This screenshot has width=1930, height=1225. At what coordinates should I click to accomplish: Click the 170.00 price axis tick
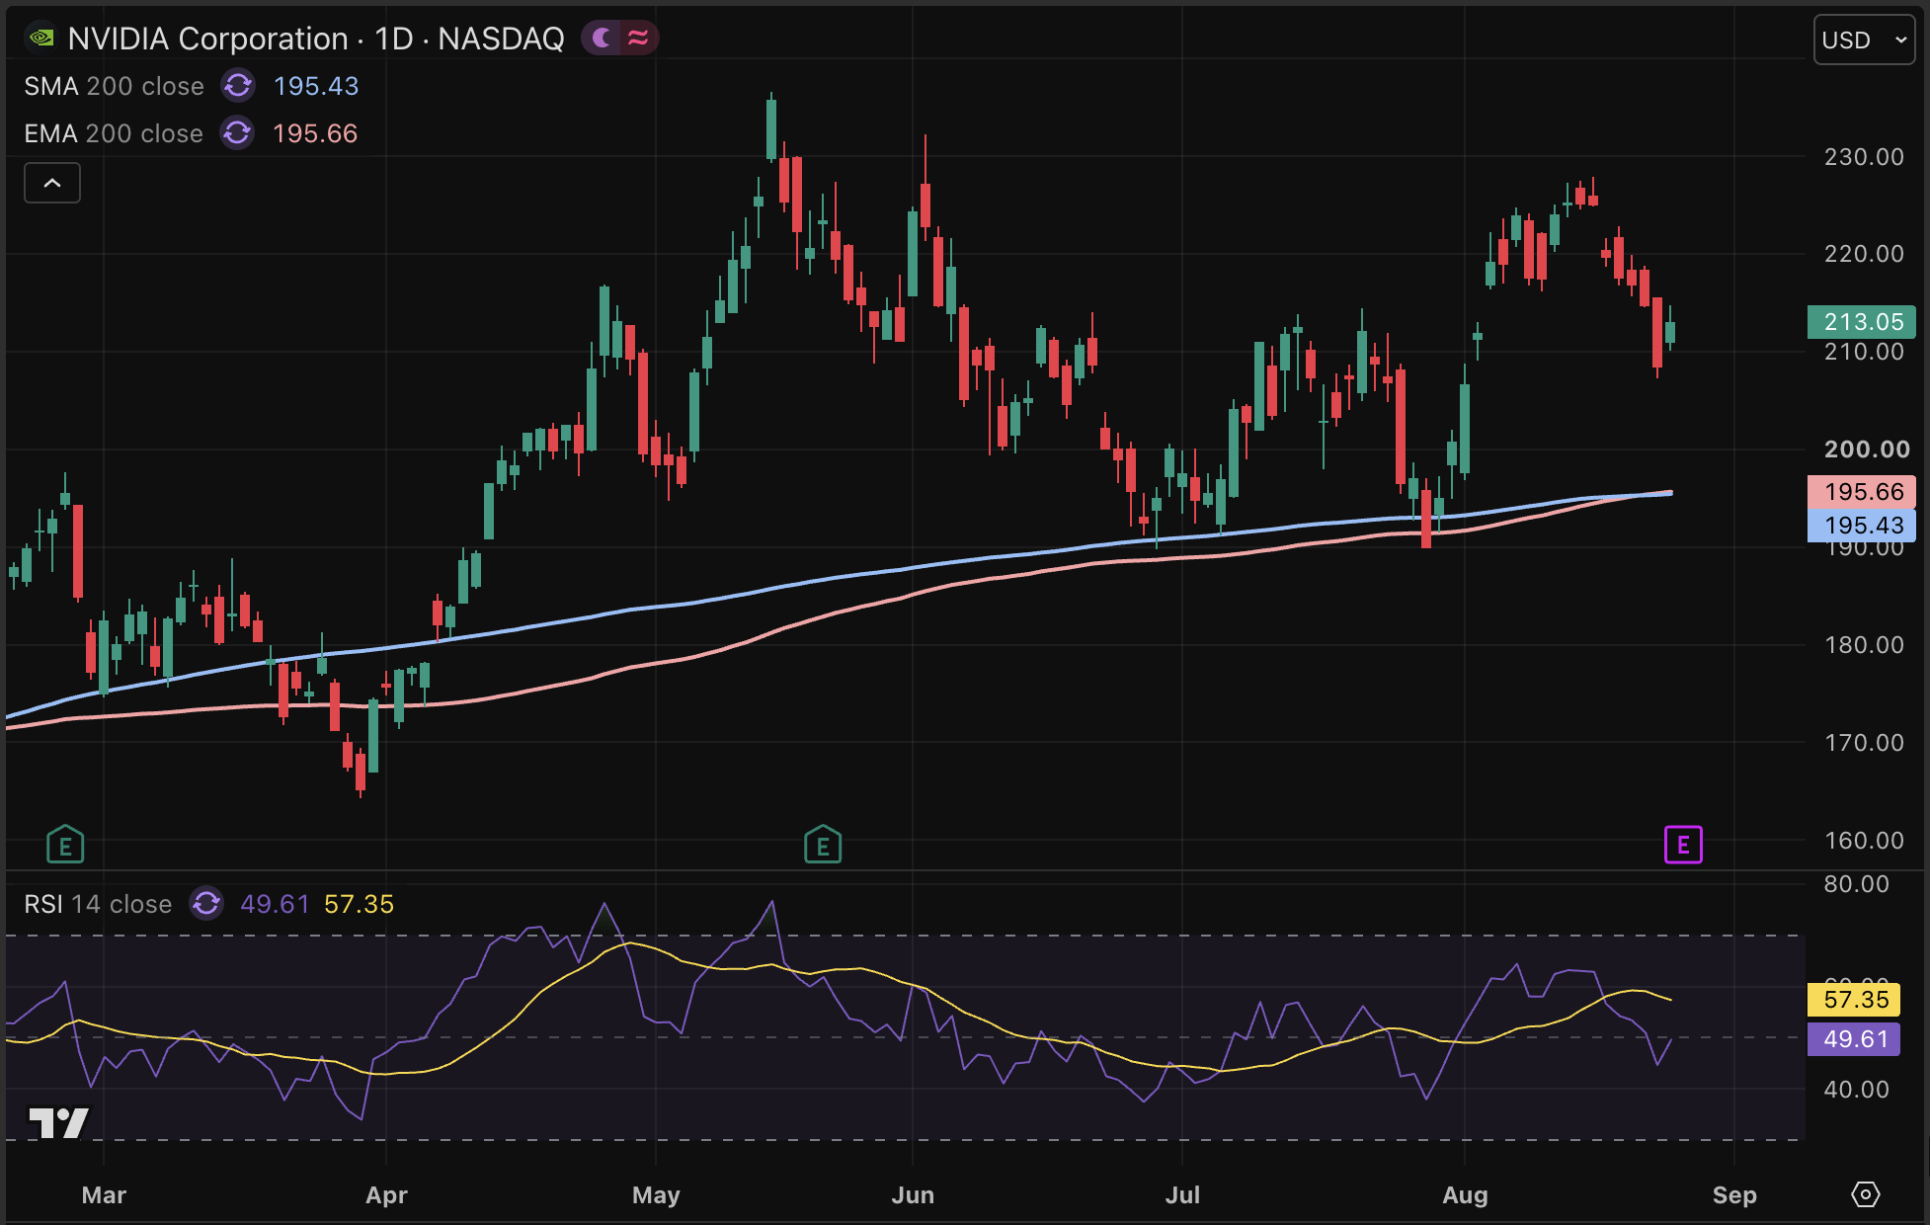click(x=1864, y=743)
